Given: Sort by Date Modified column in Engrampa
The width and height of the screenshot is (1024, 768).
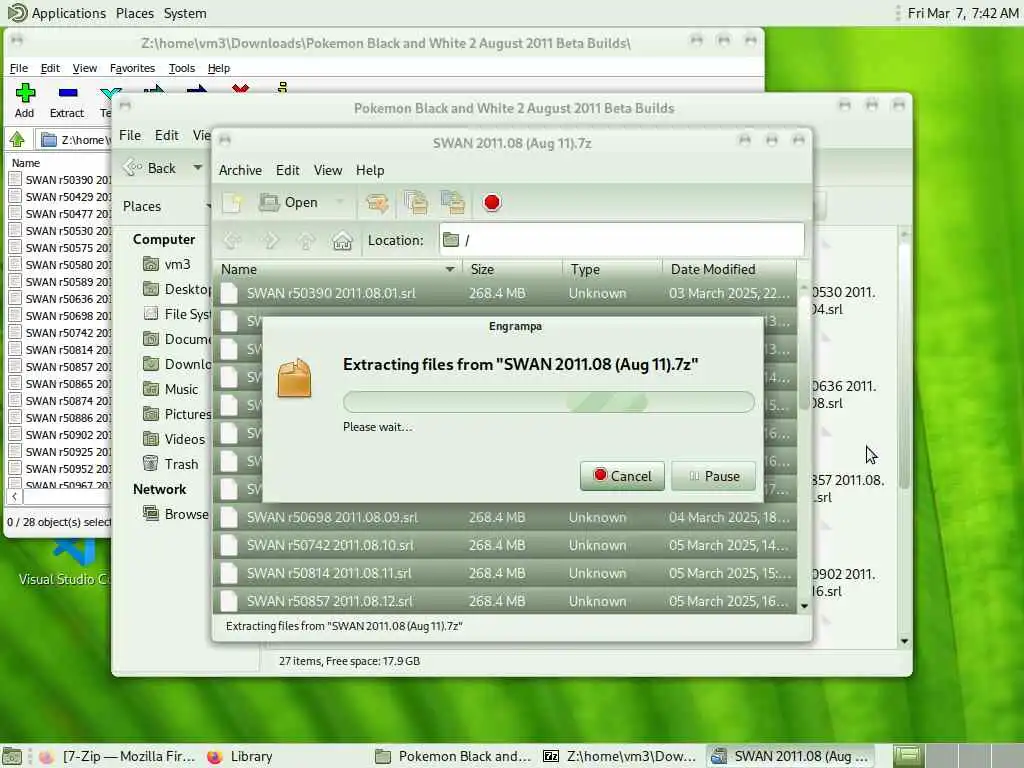Looking at the screenshot, I should [729, 269].
